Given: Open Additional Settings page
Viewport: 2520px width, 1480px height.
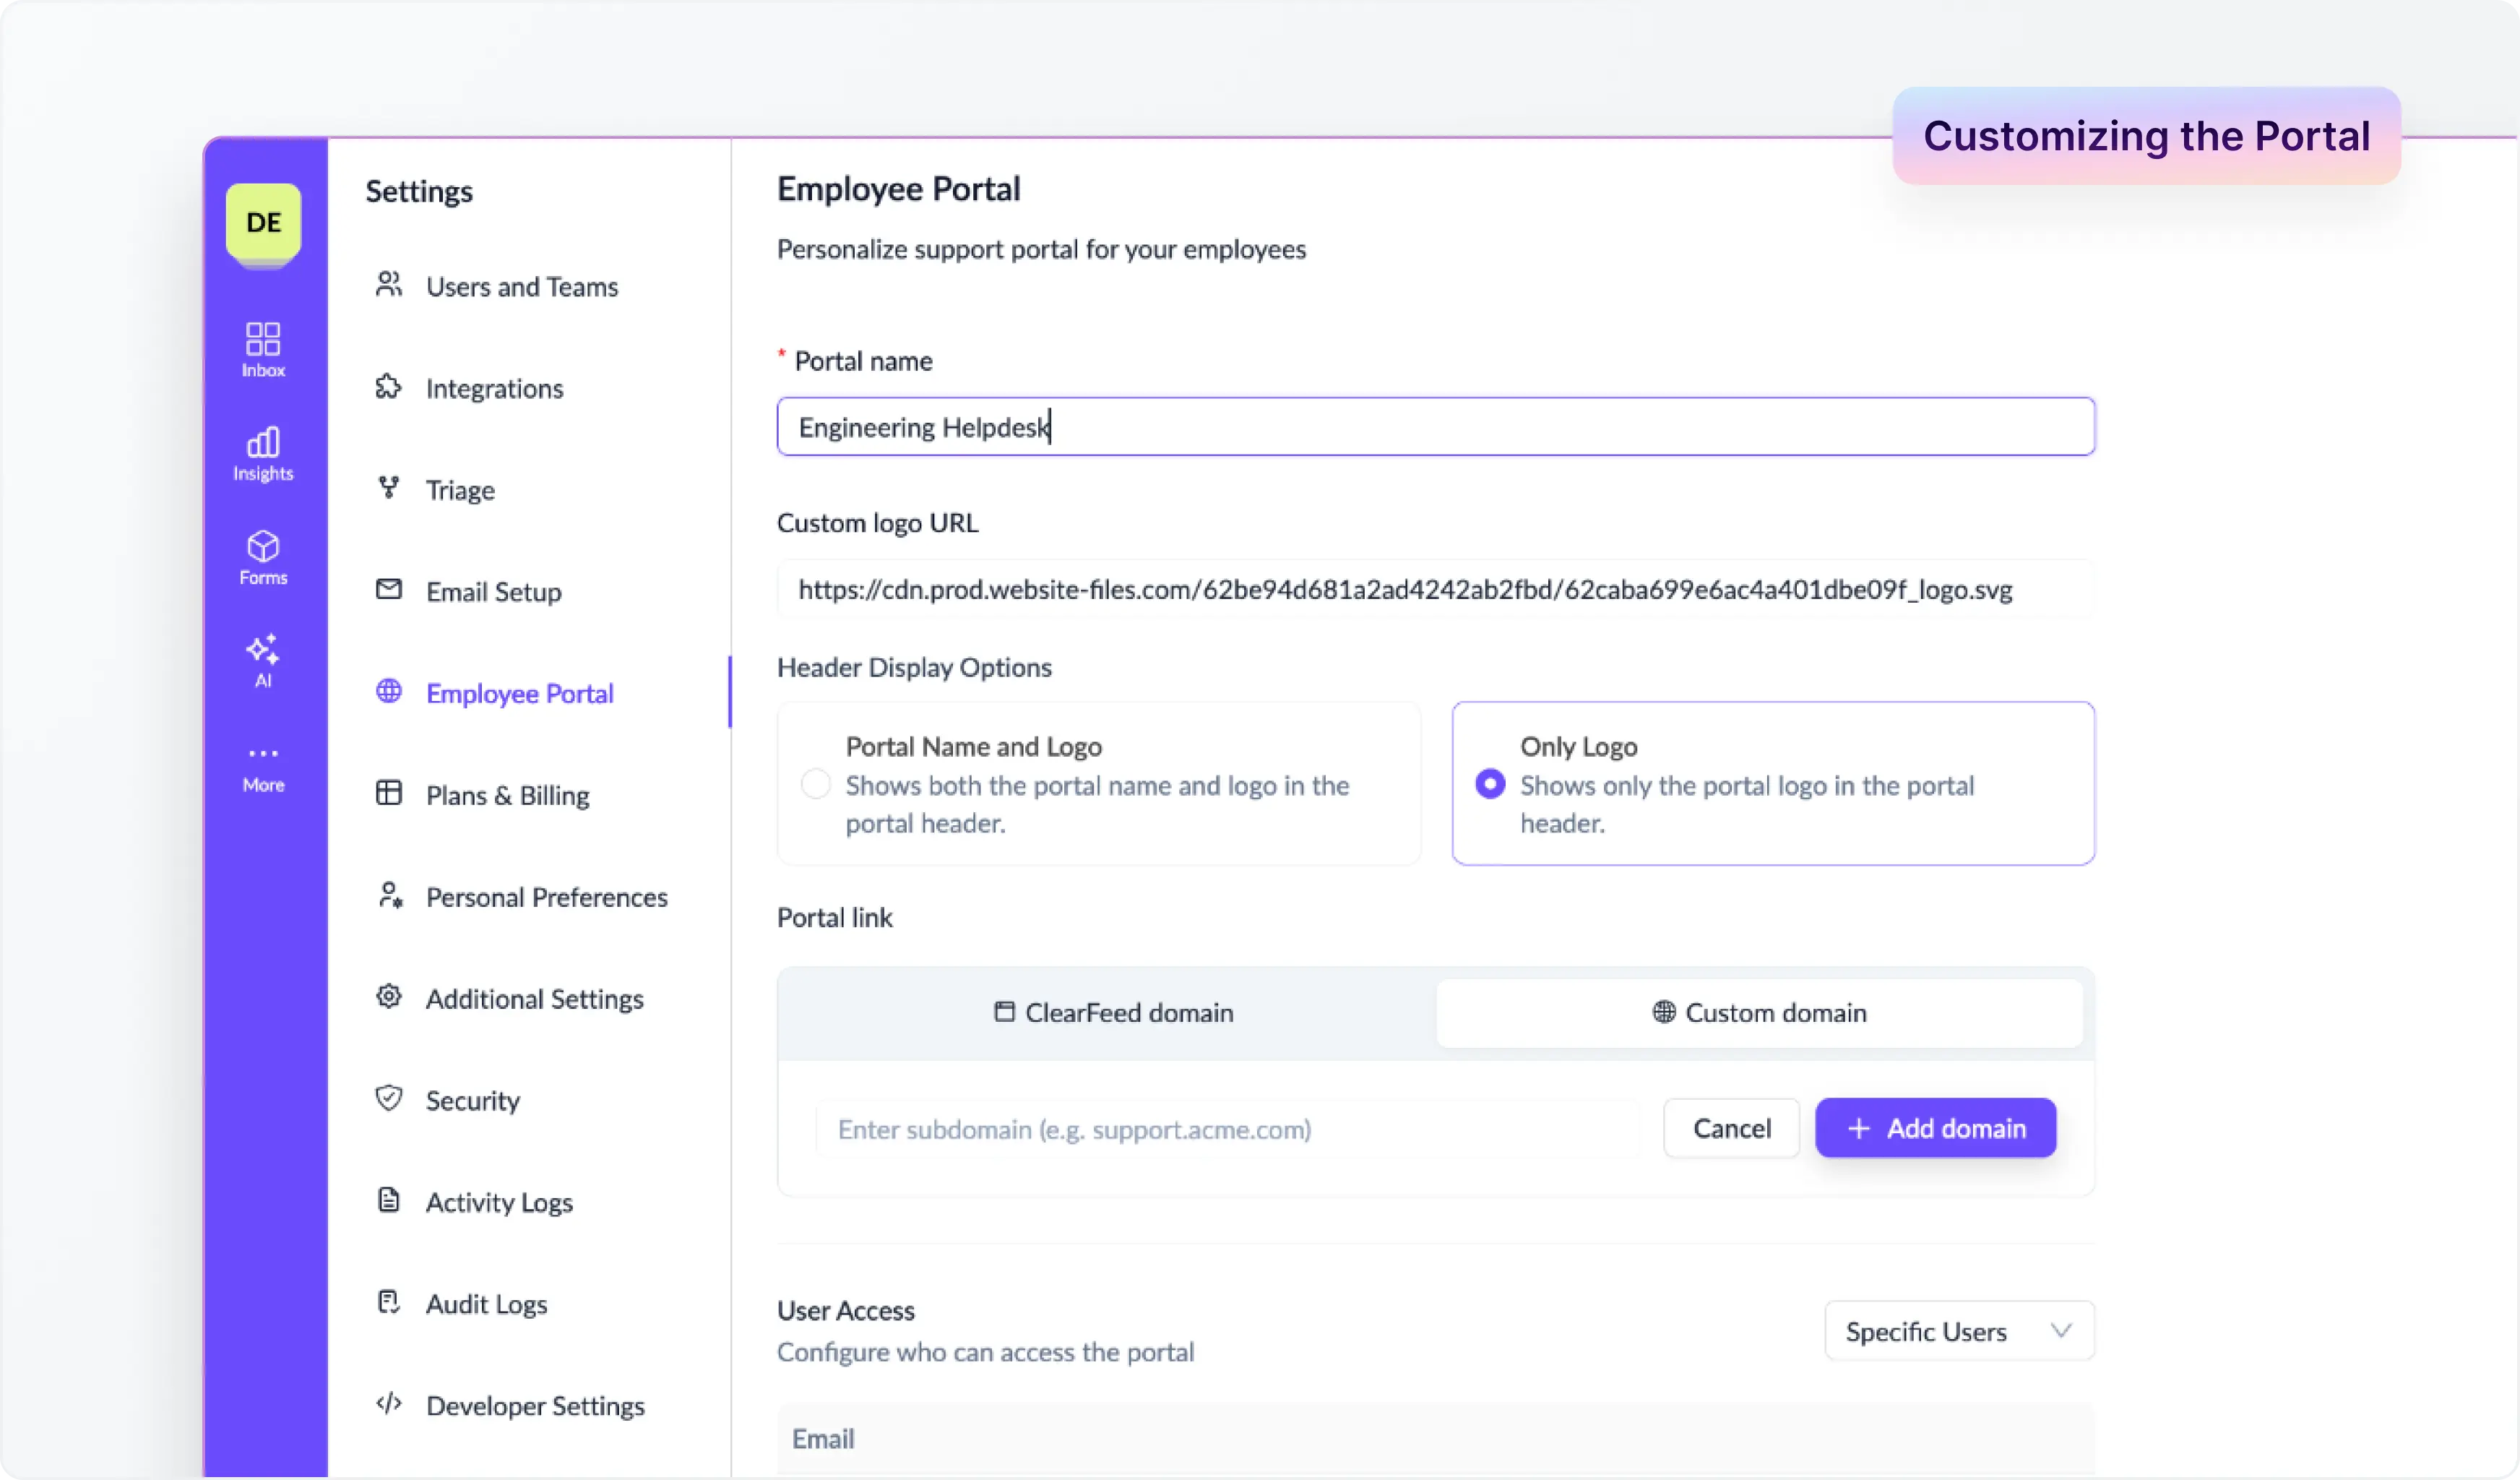Looking at the screenshot, I should 534,999.
